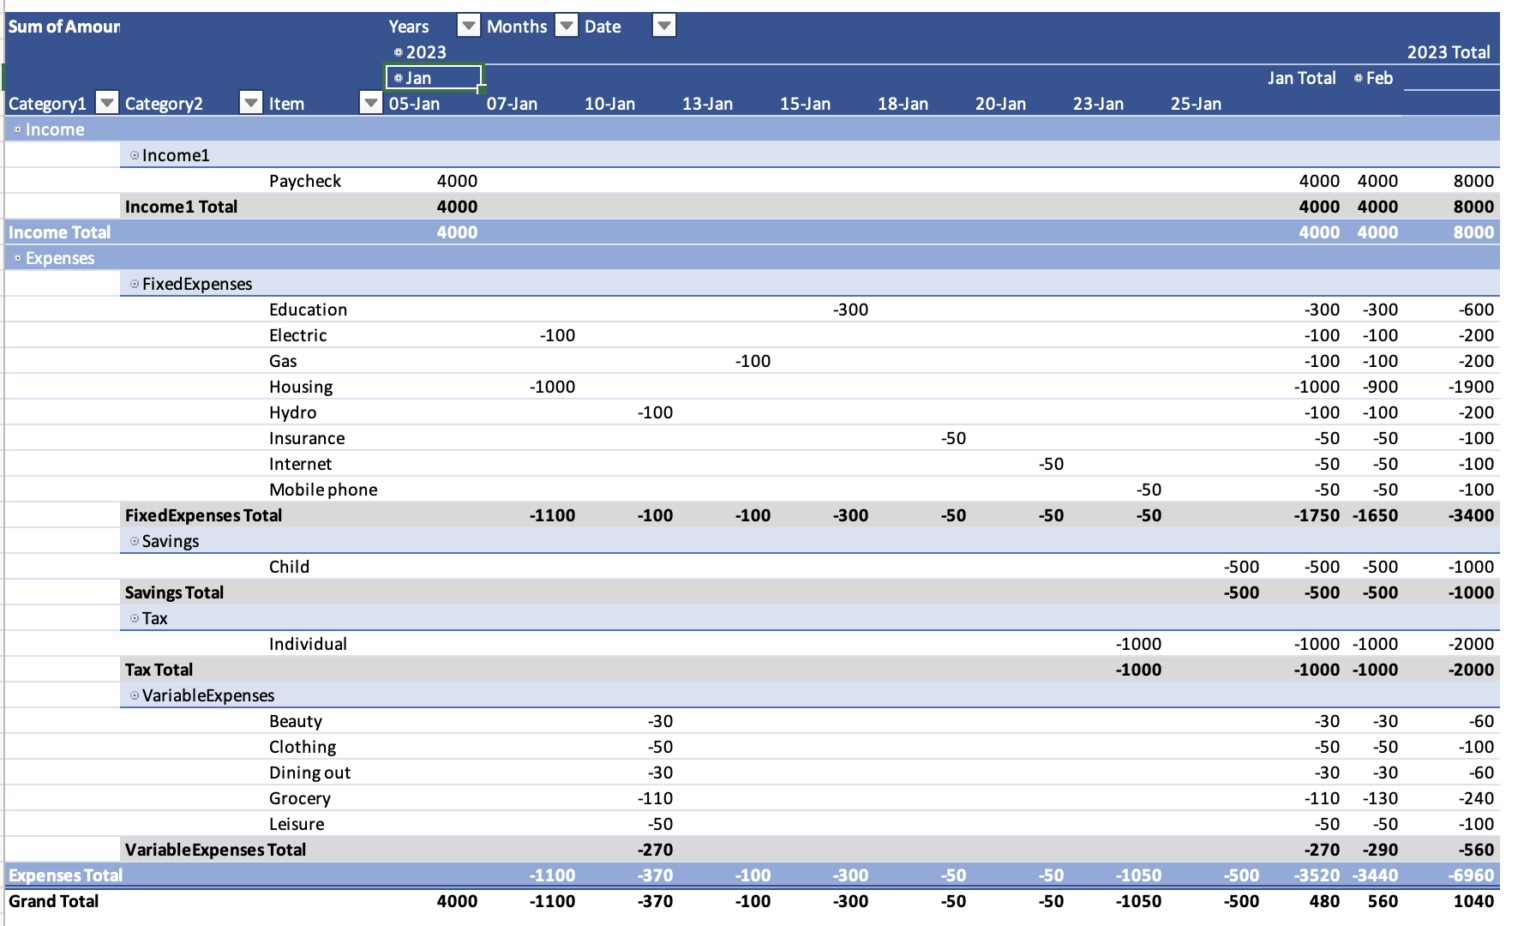Click the Housing expense row label
The width and height of the screenshot is (1536, 926).
(x=301, y=386)
